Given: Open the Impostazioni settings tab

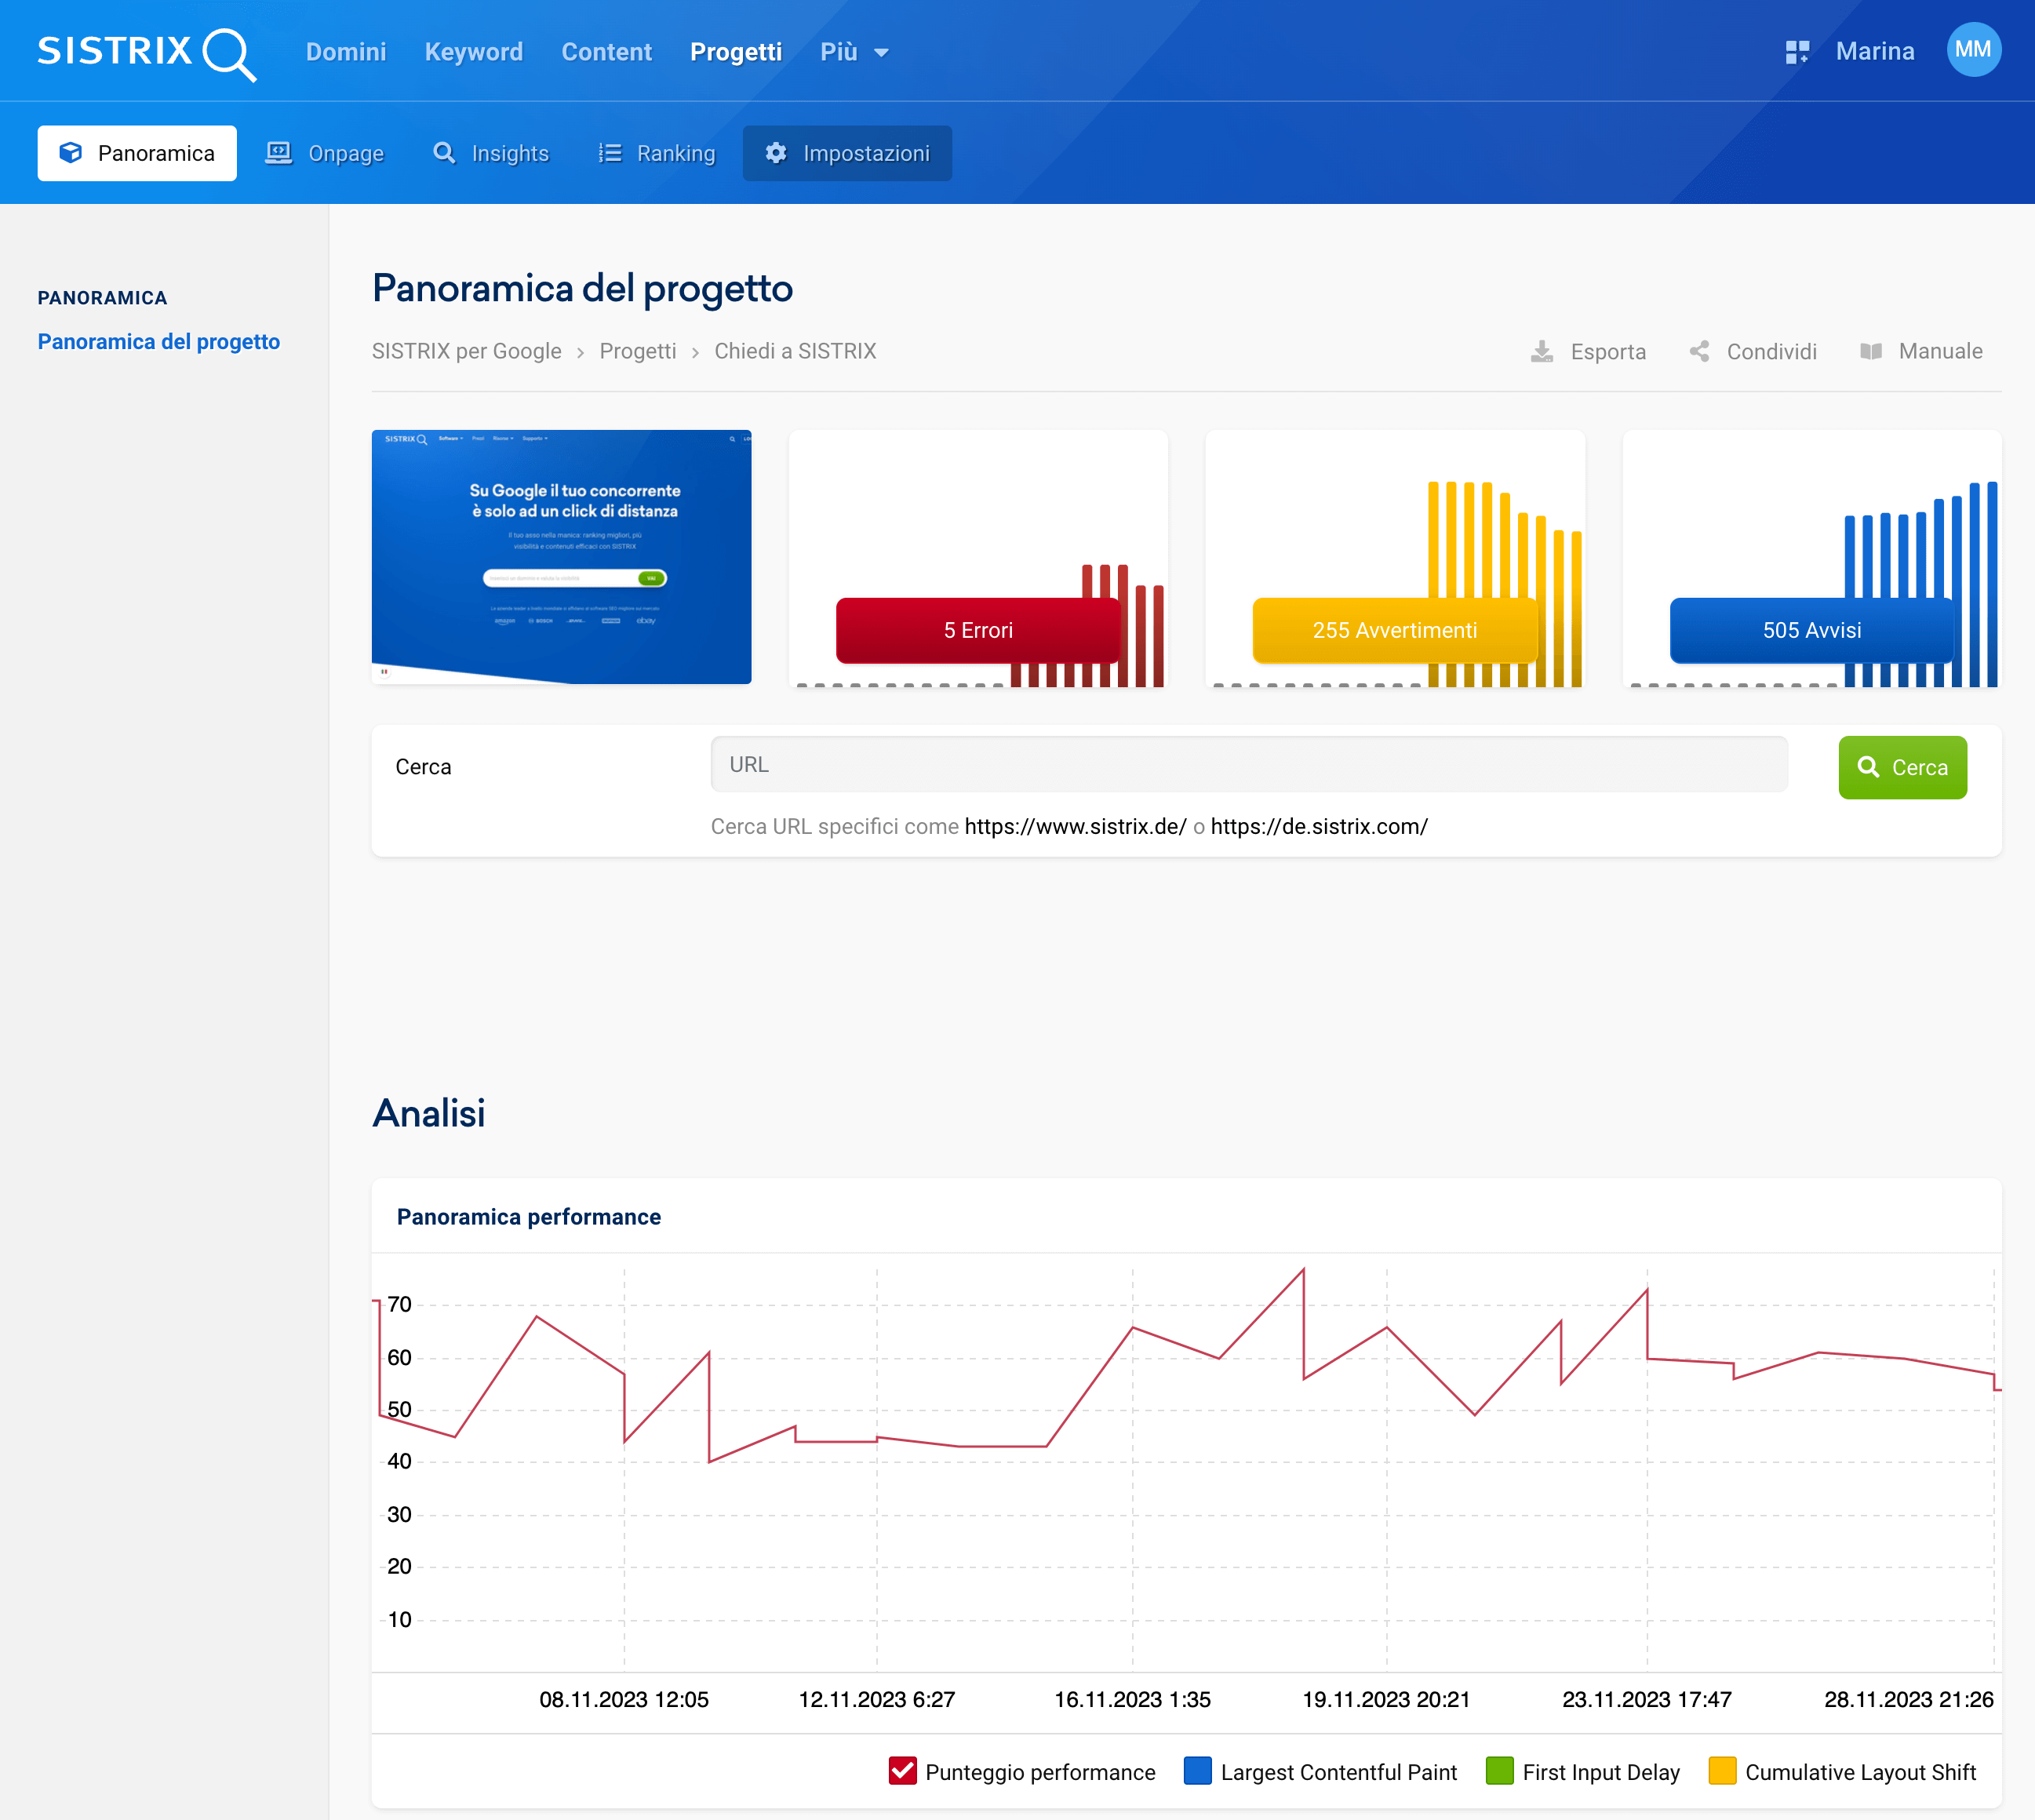Looking at the screenshot, I should 847,153.
